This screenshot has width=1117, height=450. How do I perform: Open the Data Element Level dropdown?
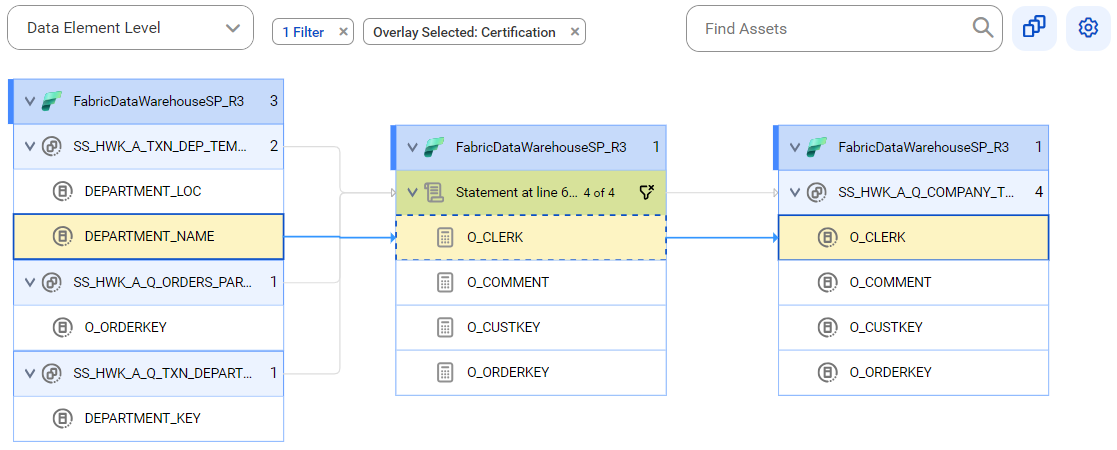pyautogui.click(x=130, y=28)
